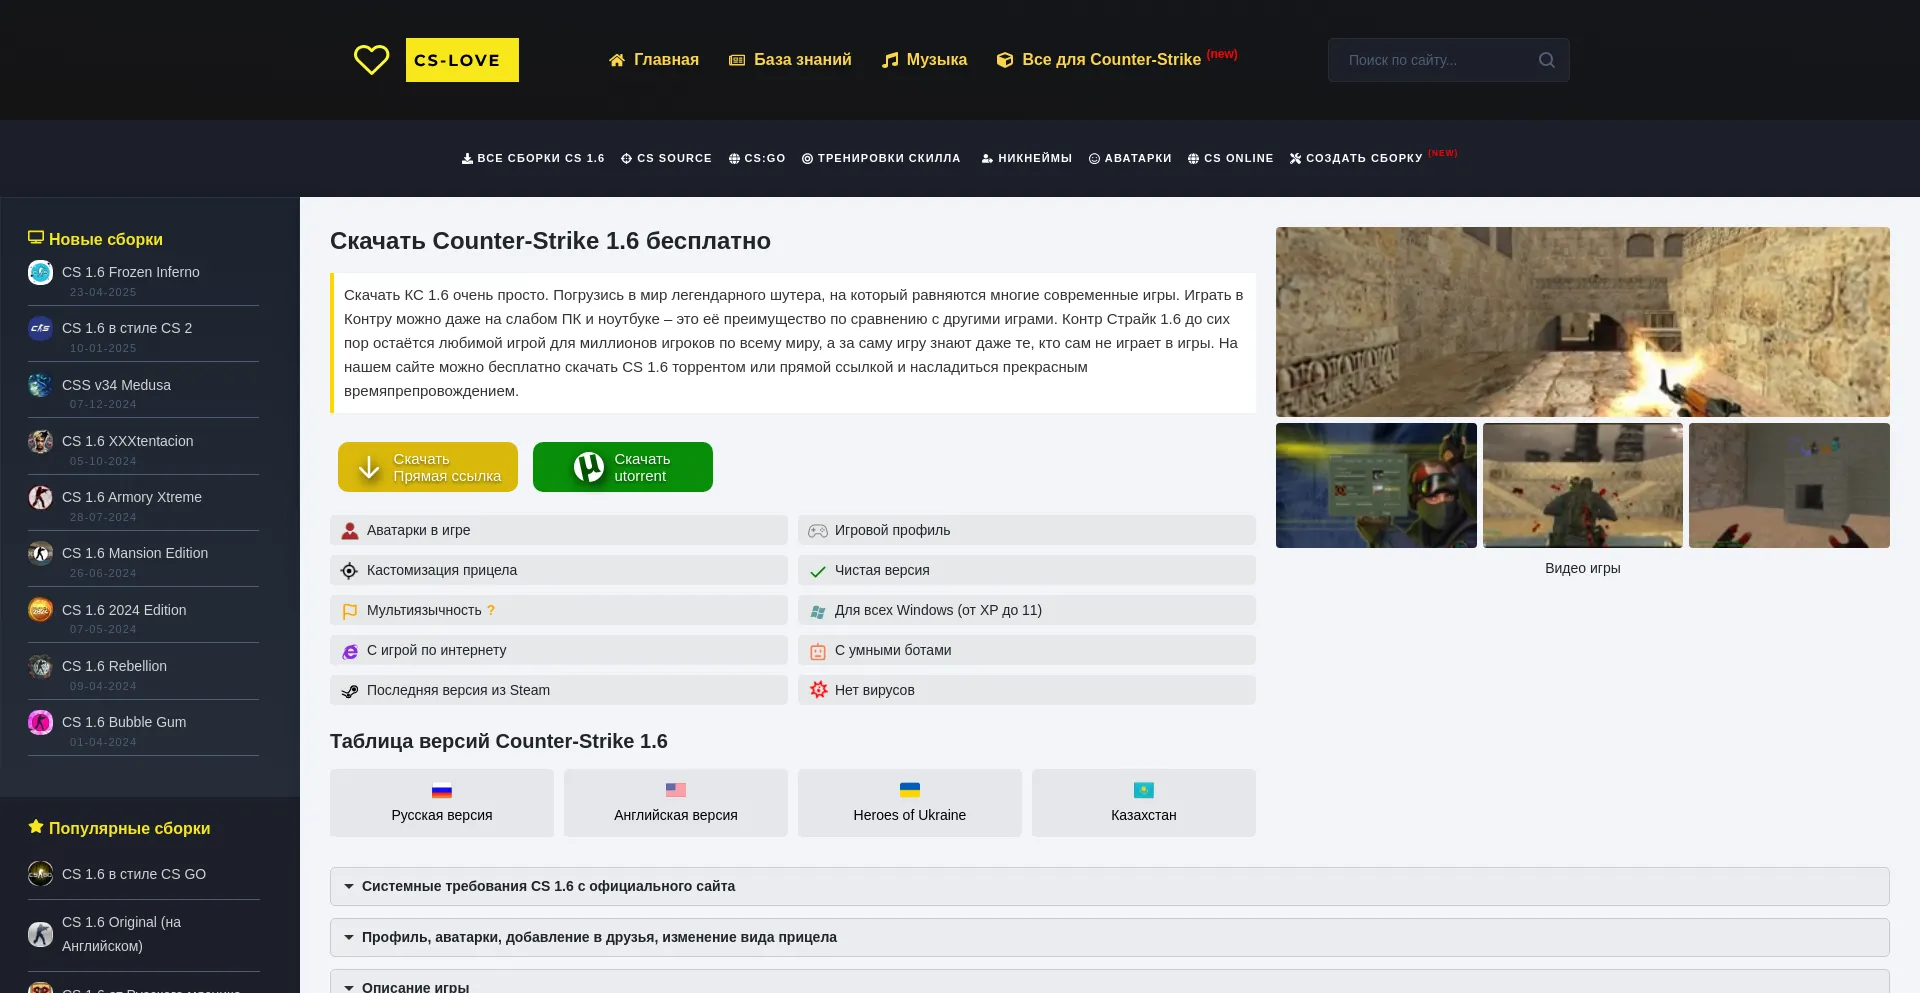This screenshot has height=993, width=1920.
Task: Open the 'Английская версия' download link
Action: point(675,803)
